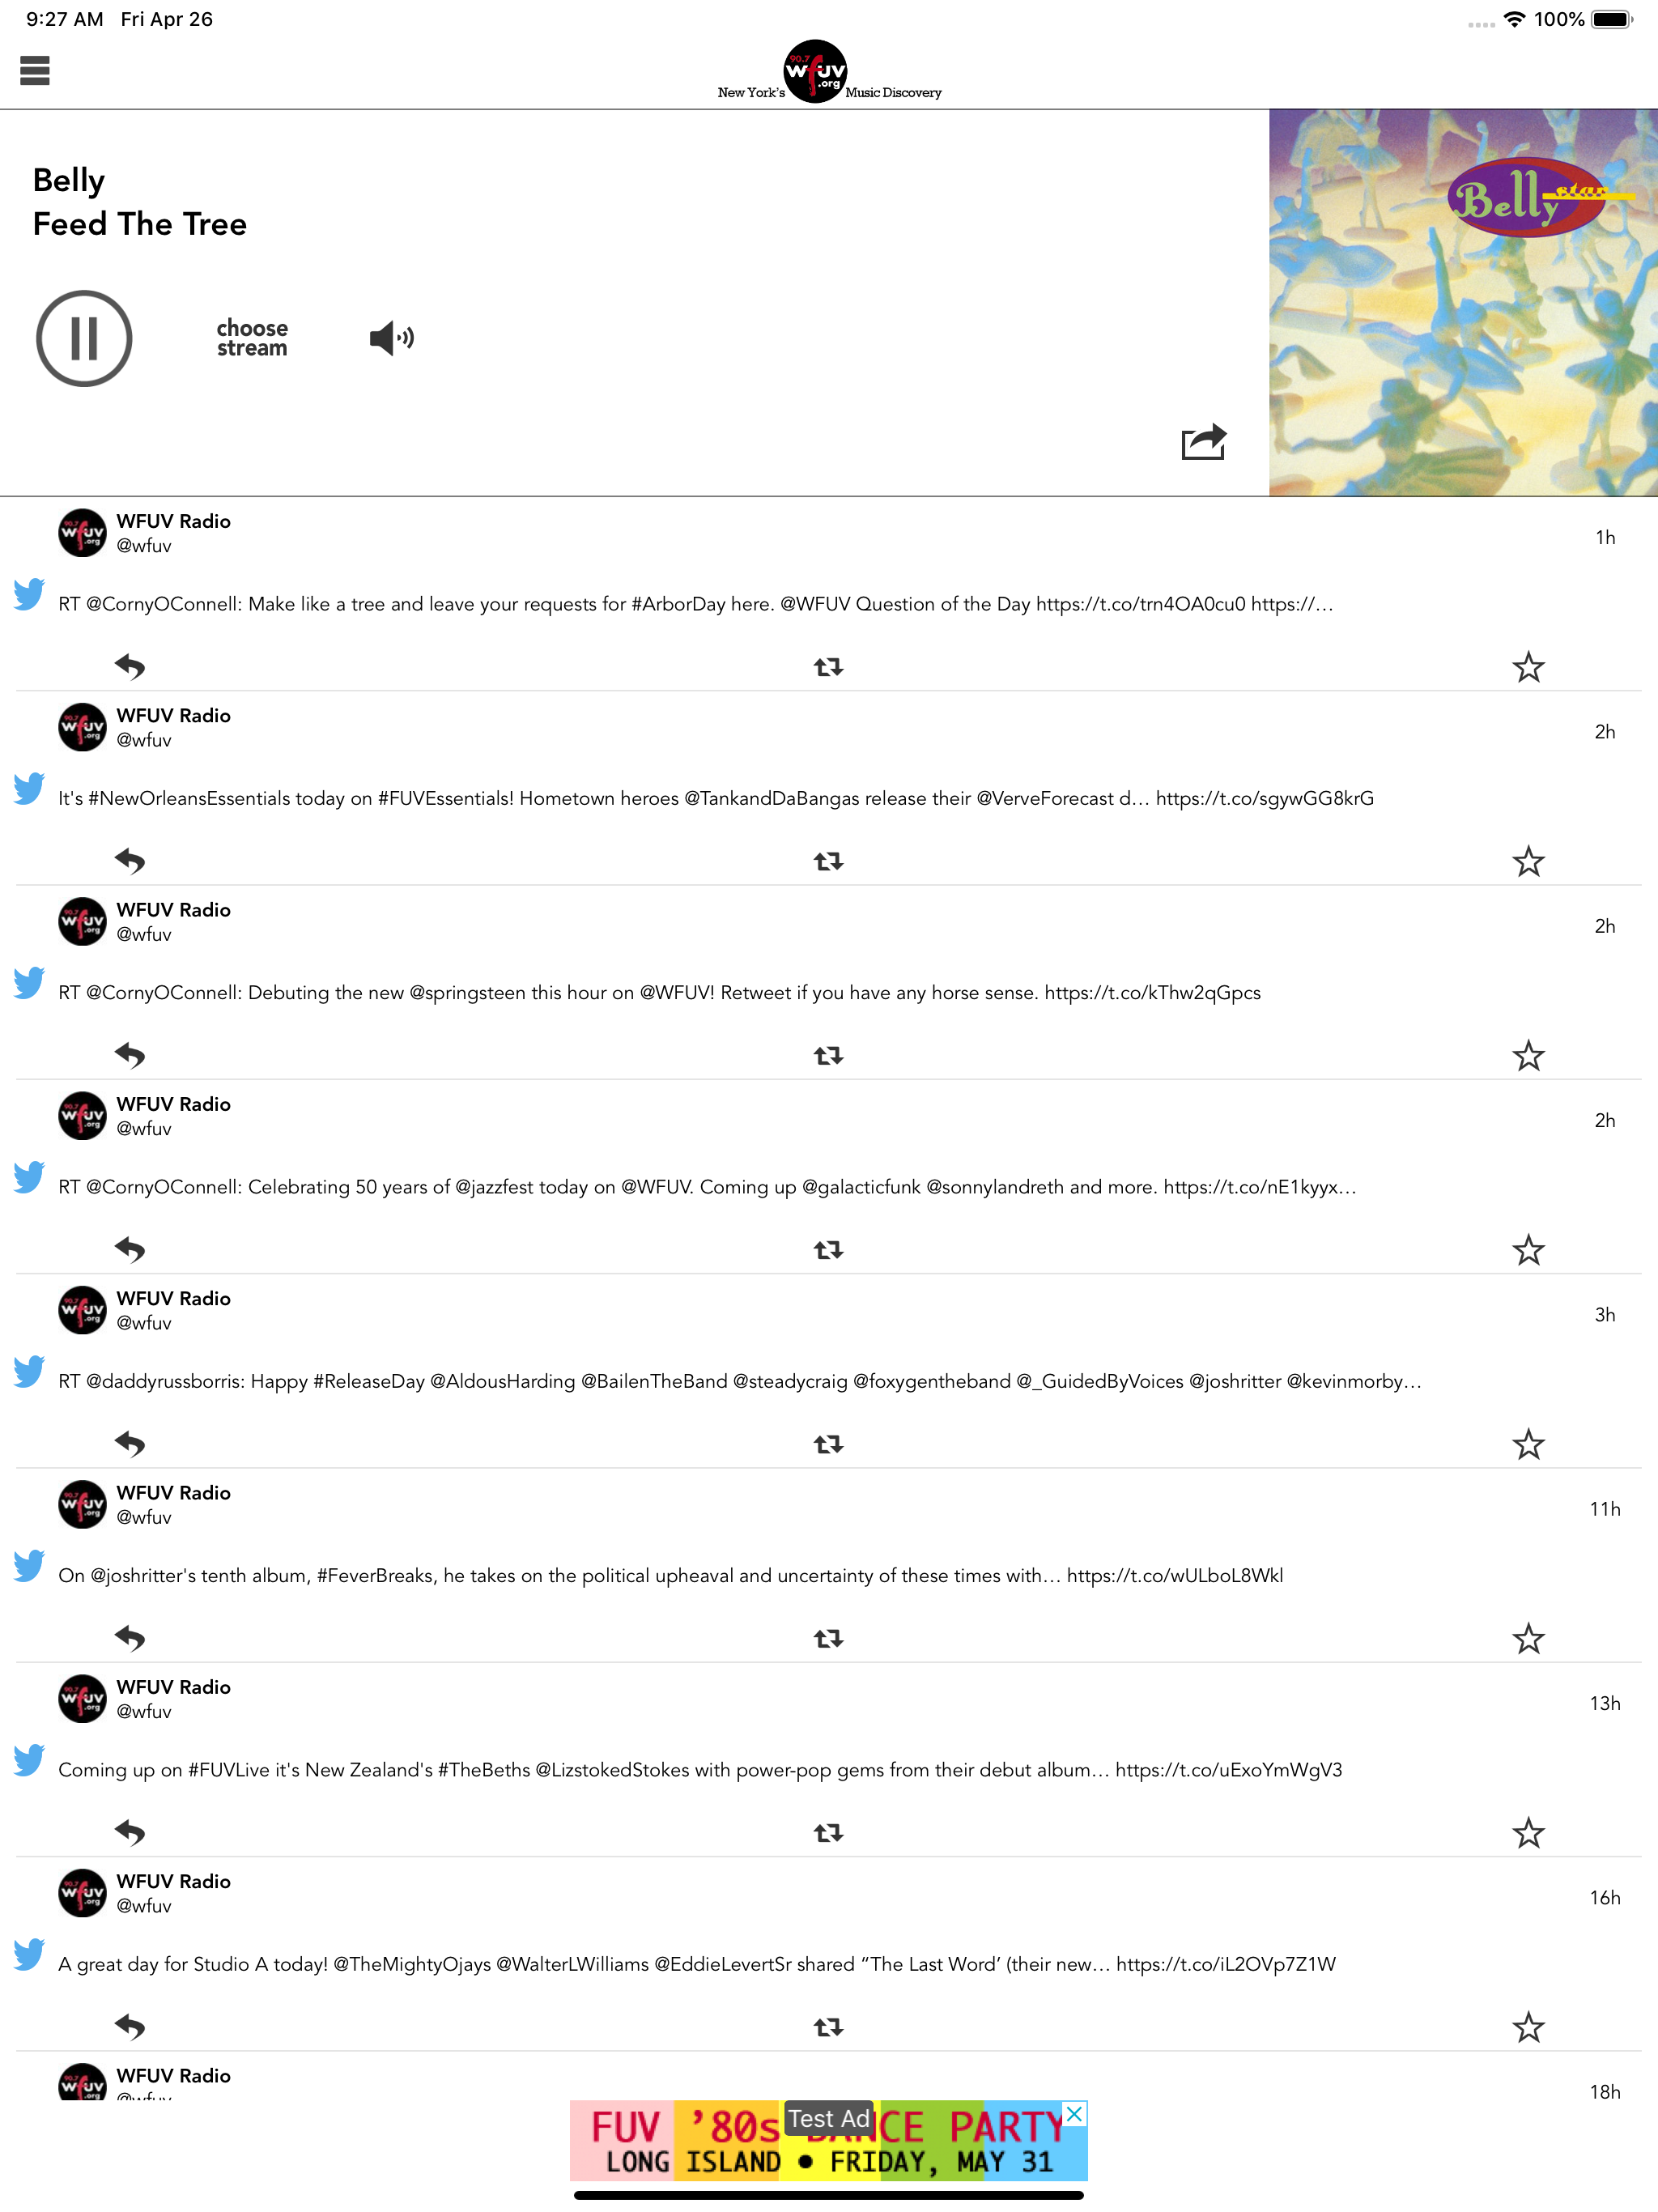Screen dimensions: 1658x2212
Task: Open the FUV 80s Dance Party banner
Action: (828, 2140)
